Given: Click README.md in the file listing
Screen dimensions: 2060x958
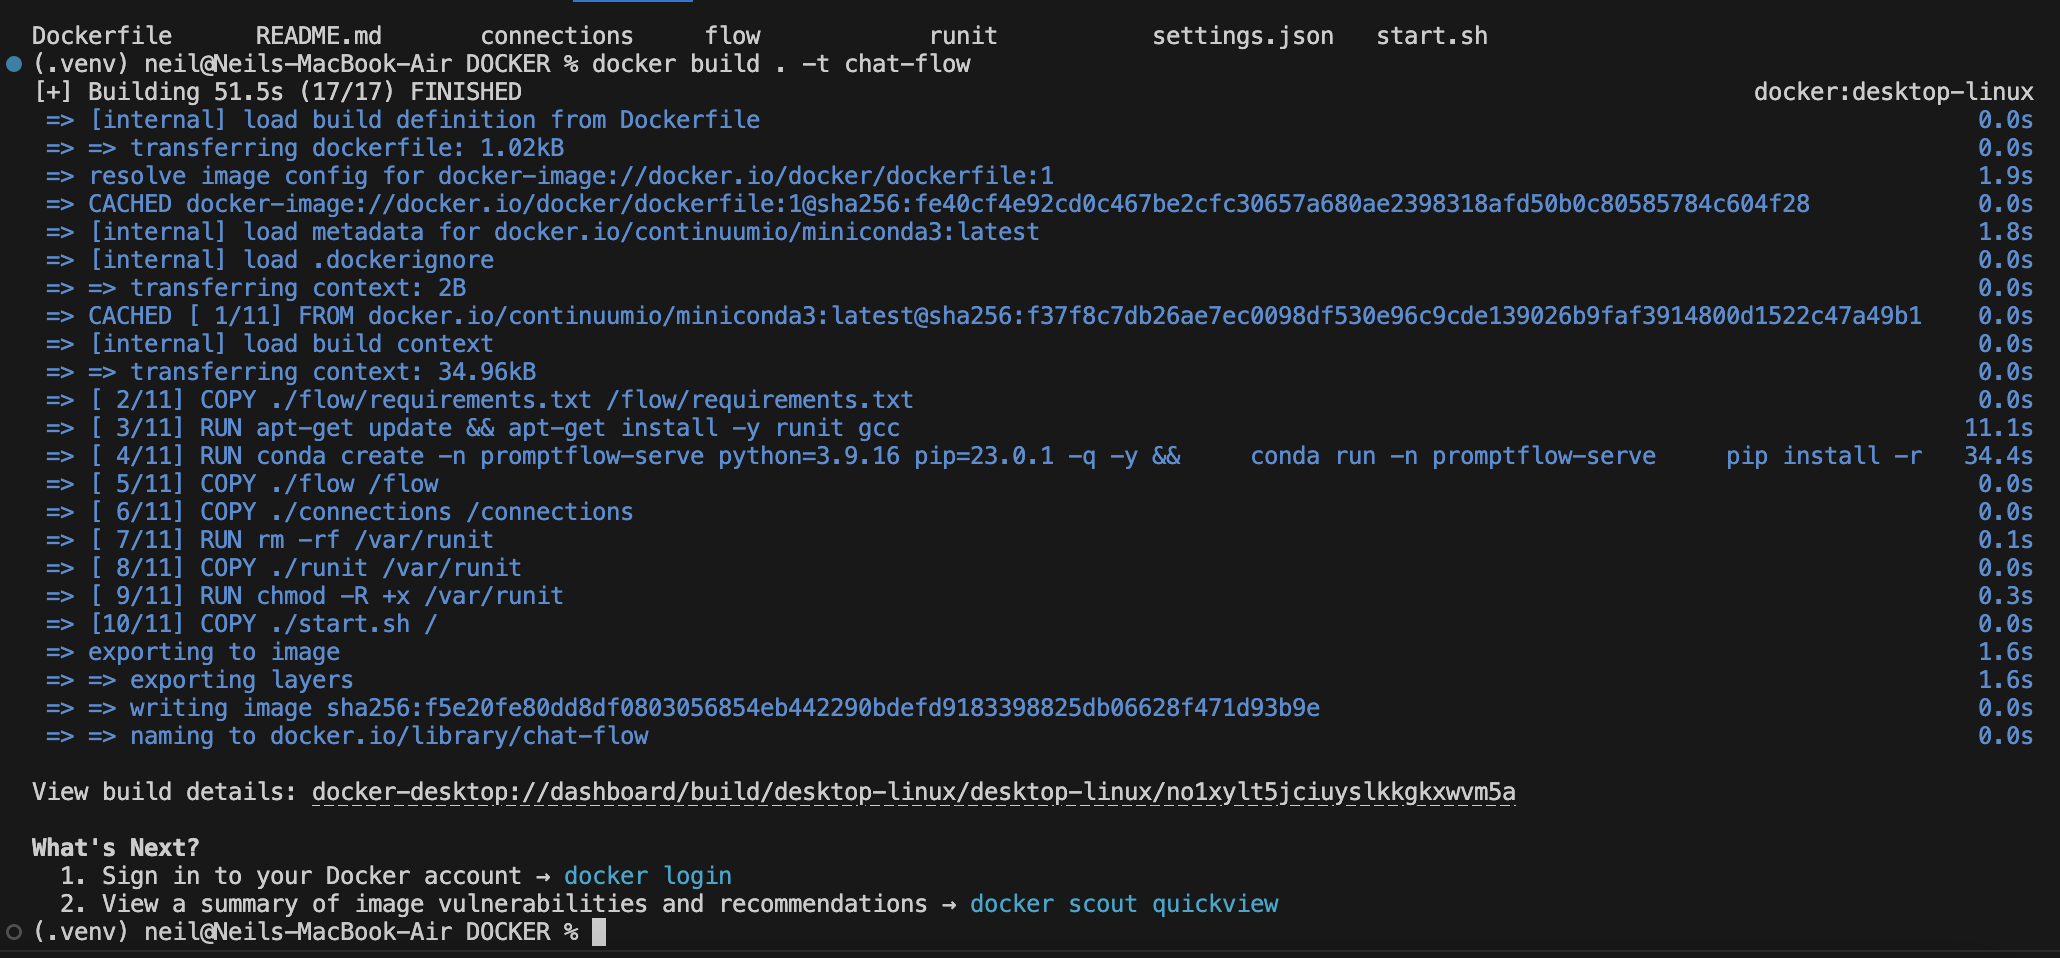Looking at the screenshot, I should [x=318, y=36].
